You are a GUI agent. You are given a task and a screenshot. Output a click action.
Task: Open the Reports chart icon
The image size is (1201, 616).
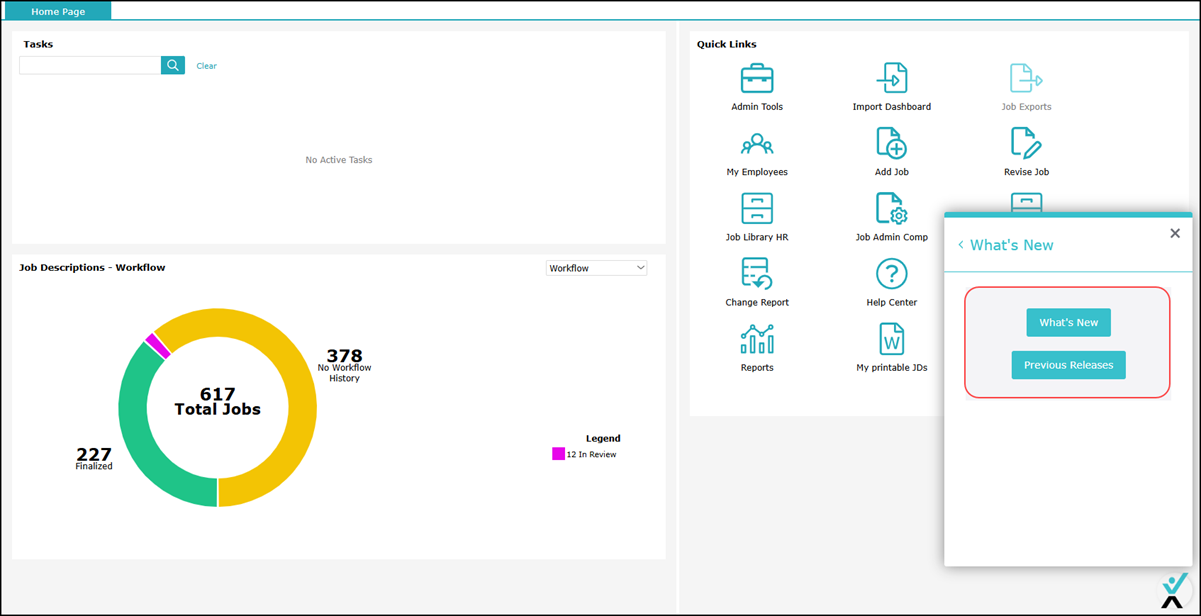[756, 340]
